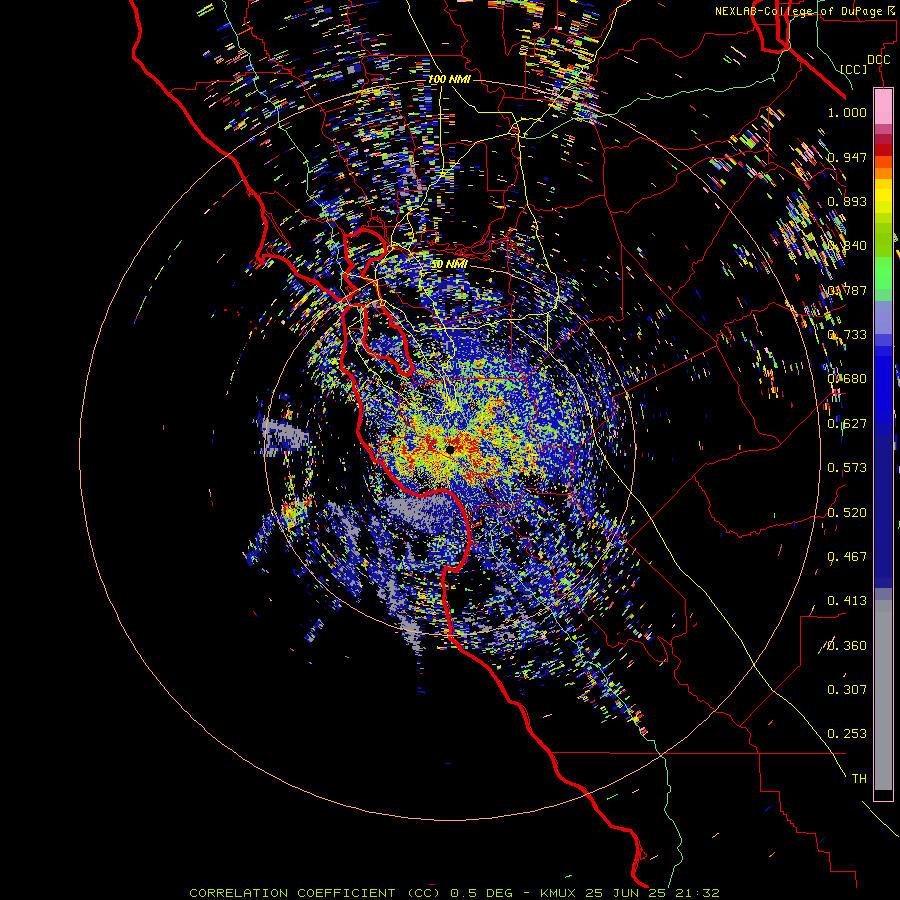Click the 50 NMI range ring label
Viewport: 900px width, 900px height.
coord(449,264)
